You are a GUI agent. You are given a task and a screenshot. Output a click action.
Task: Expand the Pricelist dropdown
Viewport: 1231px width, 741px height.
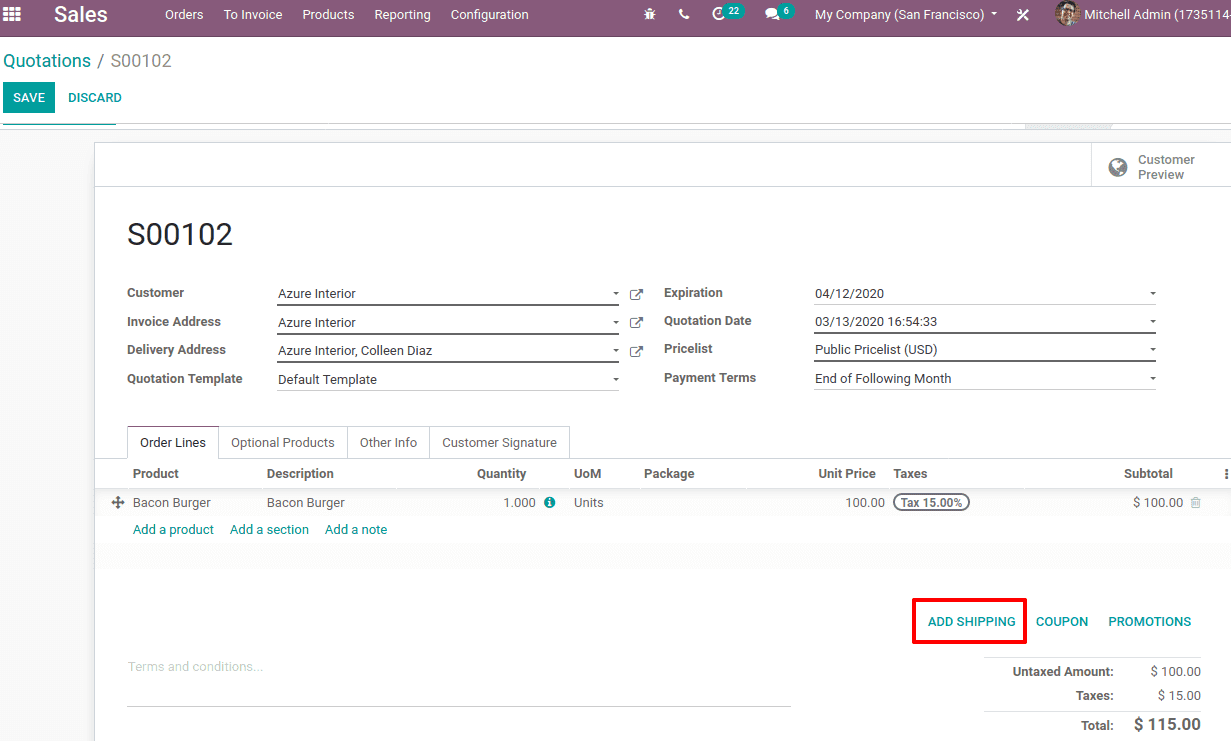pyautogui.click(x=1152, y=350)
